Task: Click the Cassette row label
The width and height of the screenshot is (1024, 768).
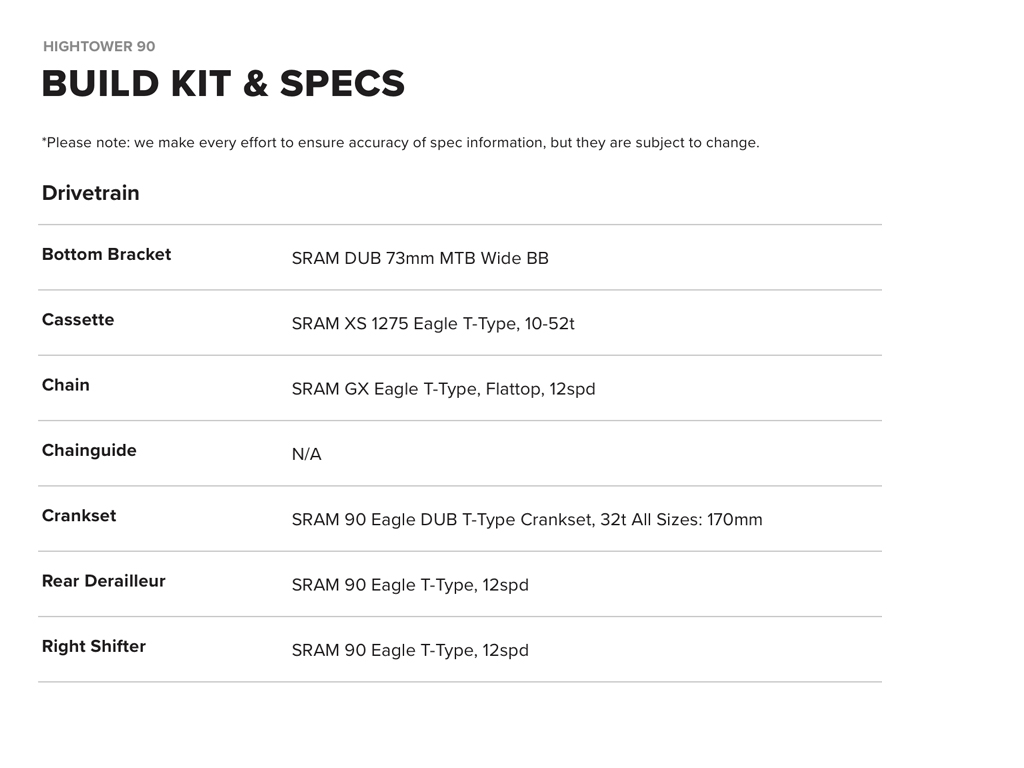Action: [x=78, y=320]
